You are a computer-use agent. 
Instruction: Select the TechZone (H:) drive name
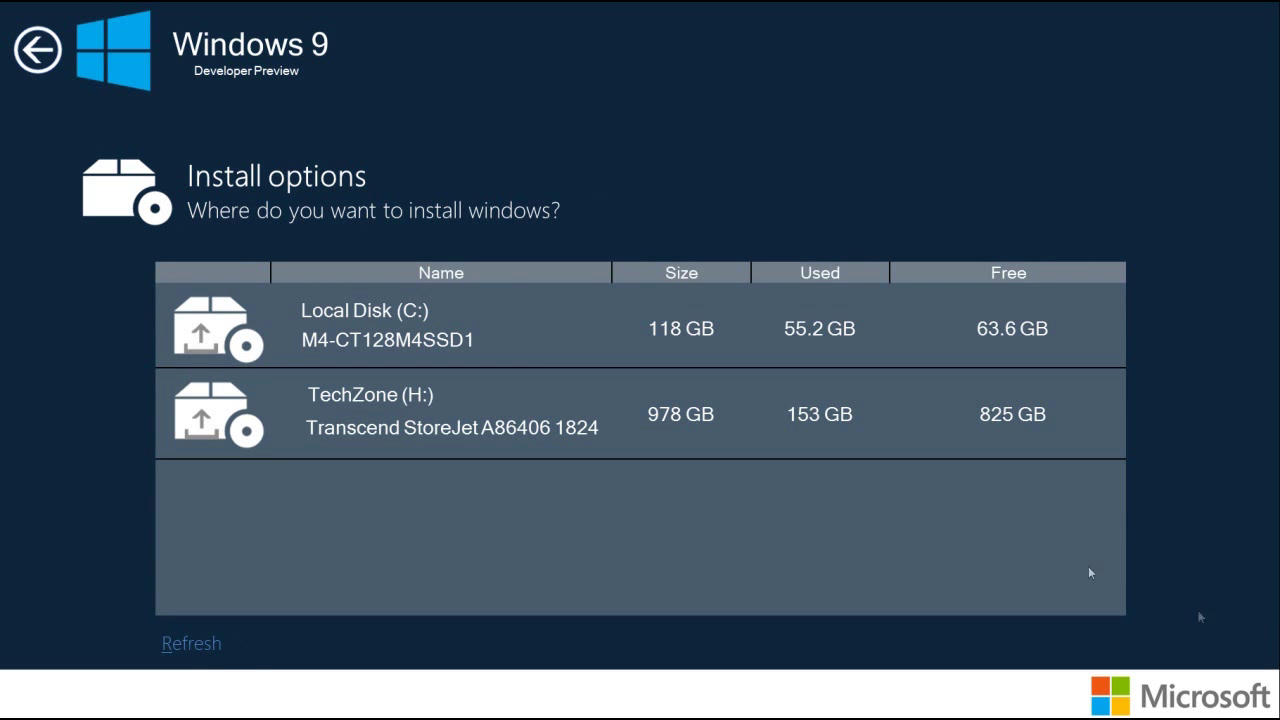tap(371, 395)
